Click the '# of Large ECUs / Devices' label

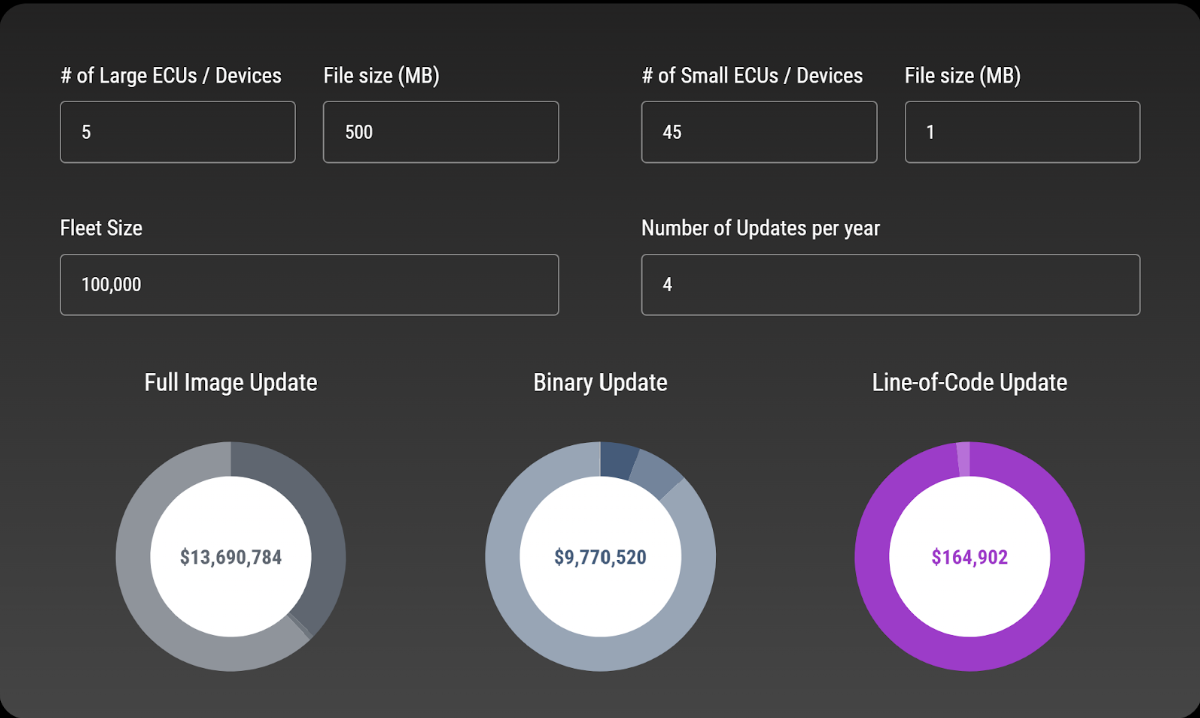coord(171,76)
